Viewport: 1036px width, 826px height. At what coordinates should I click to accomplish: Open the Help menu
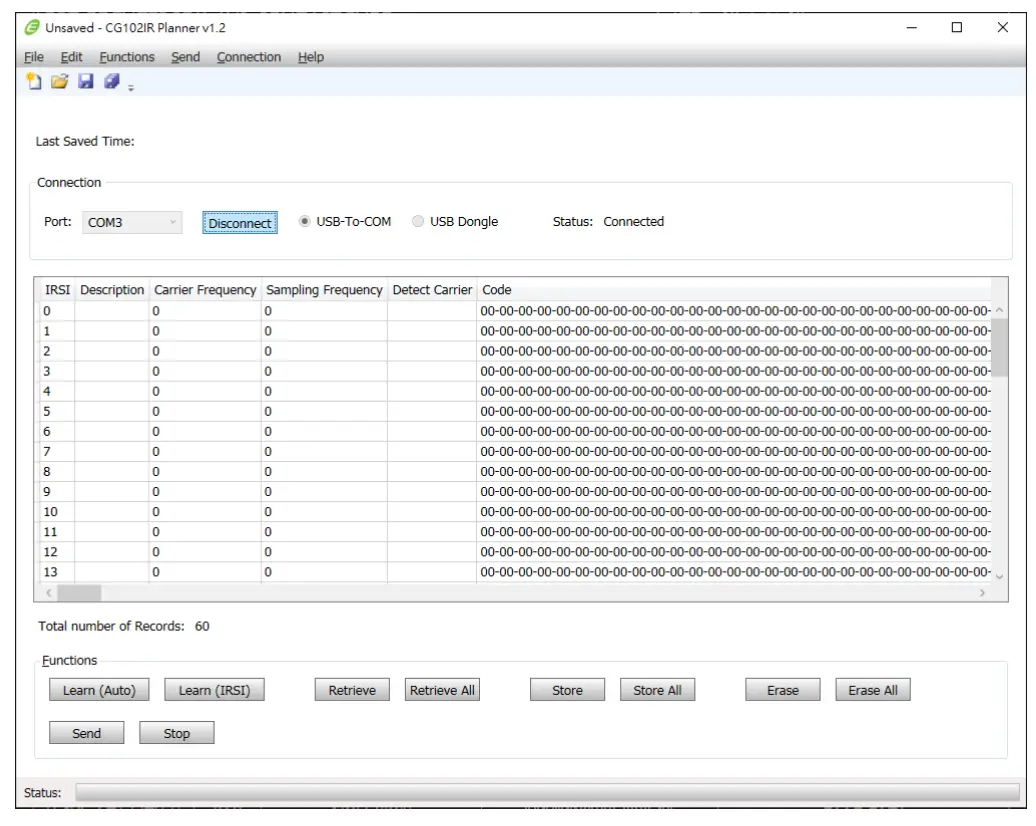click(311, 57)
